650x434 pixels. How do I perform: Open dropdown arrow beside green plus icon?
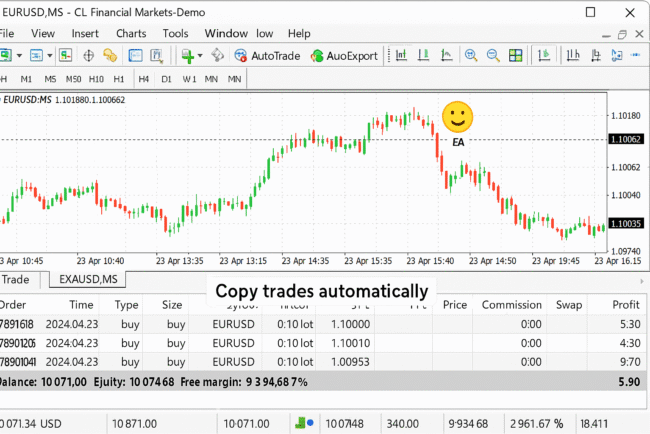click(x=200, y=56)
